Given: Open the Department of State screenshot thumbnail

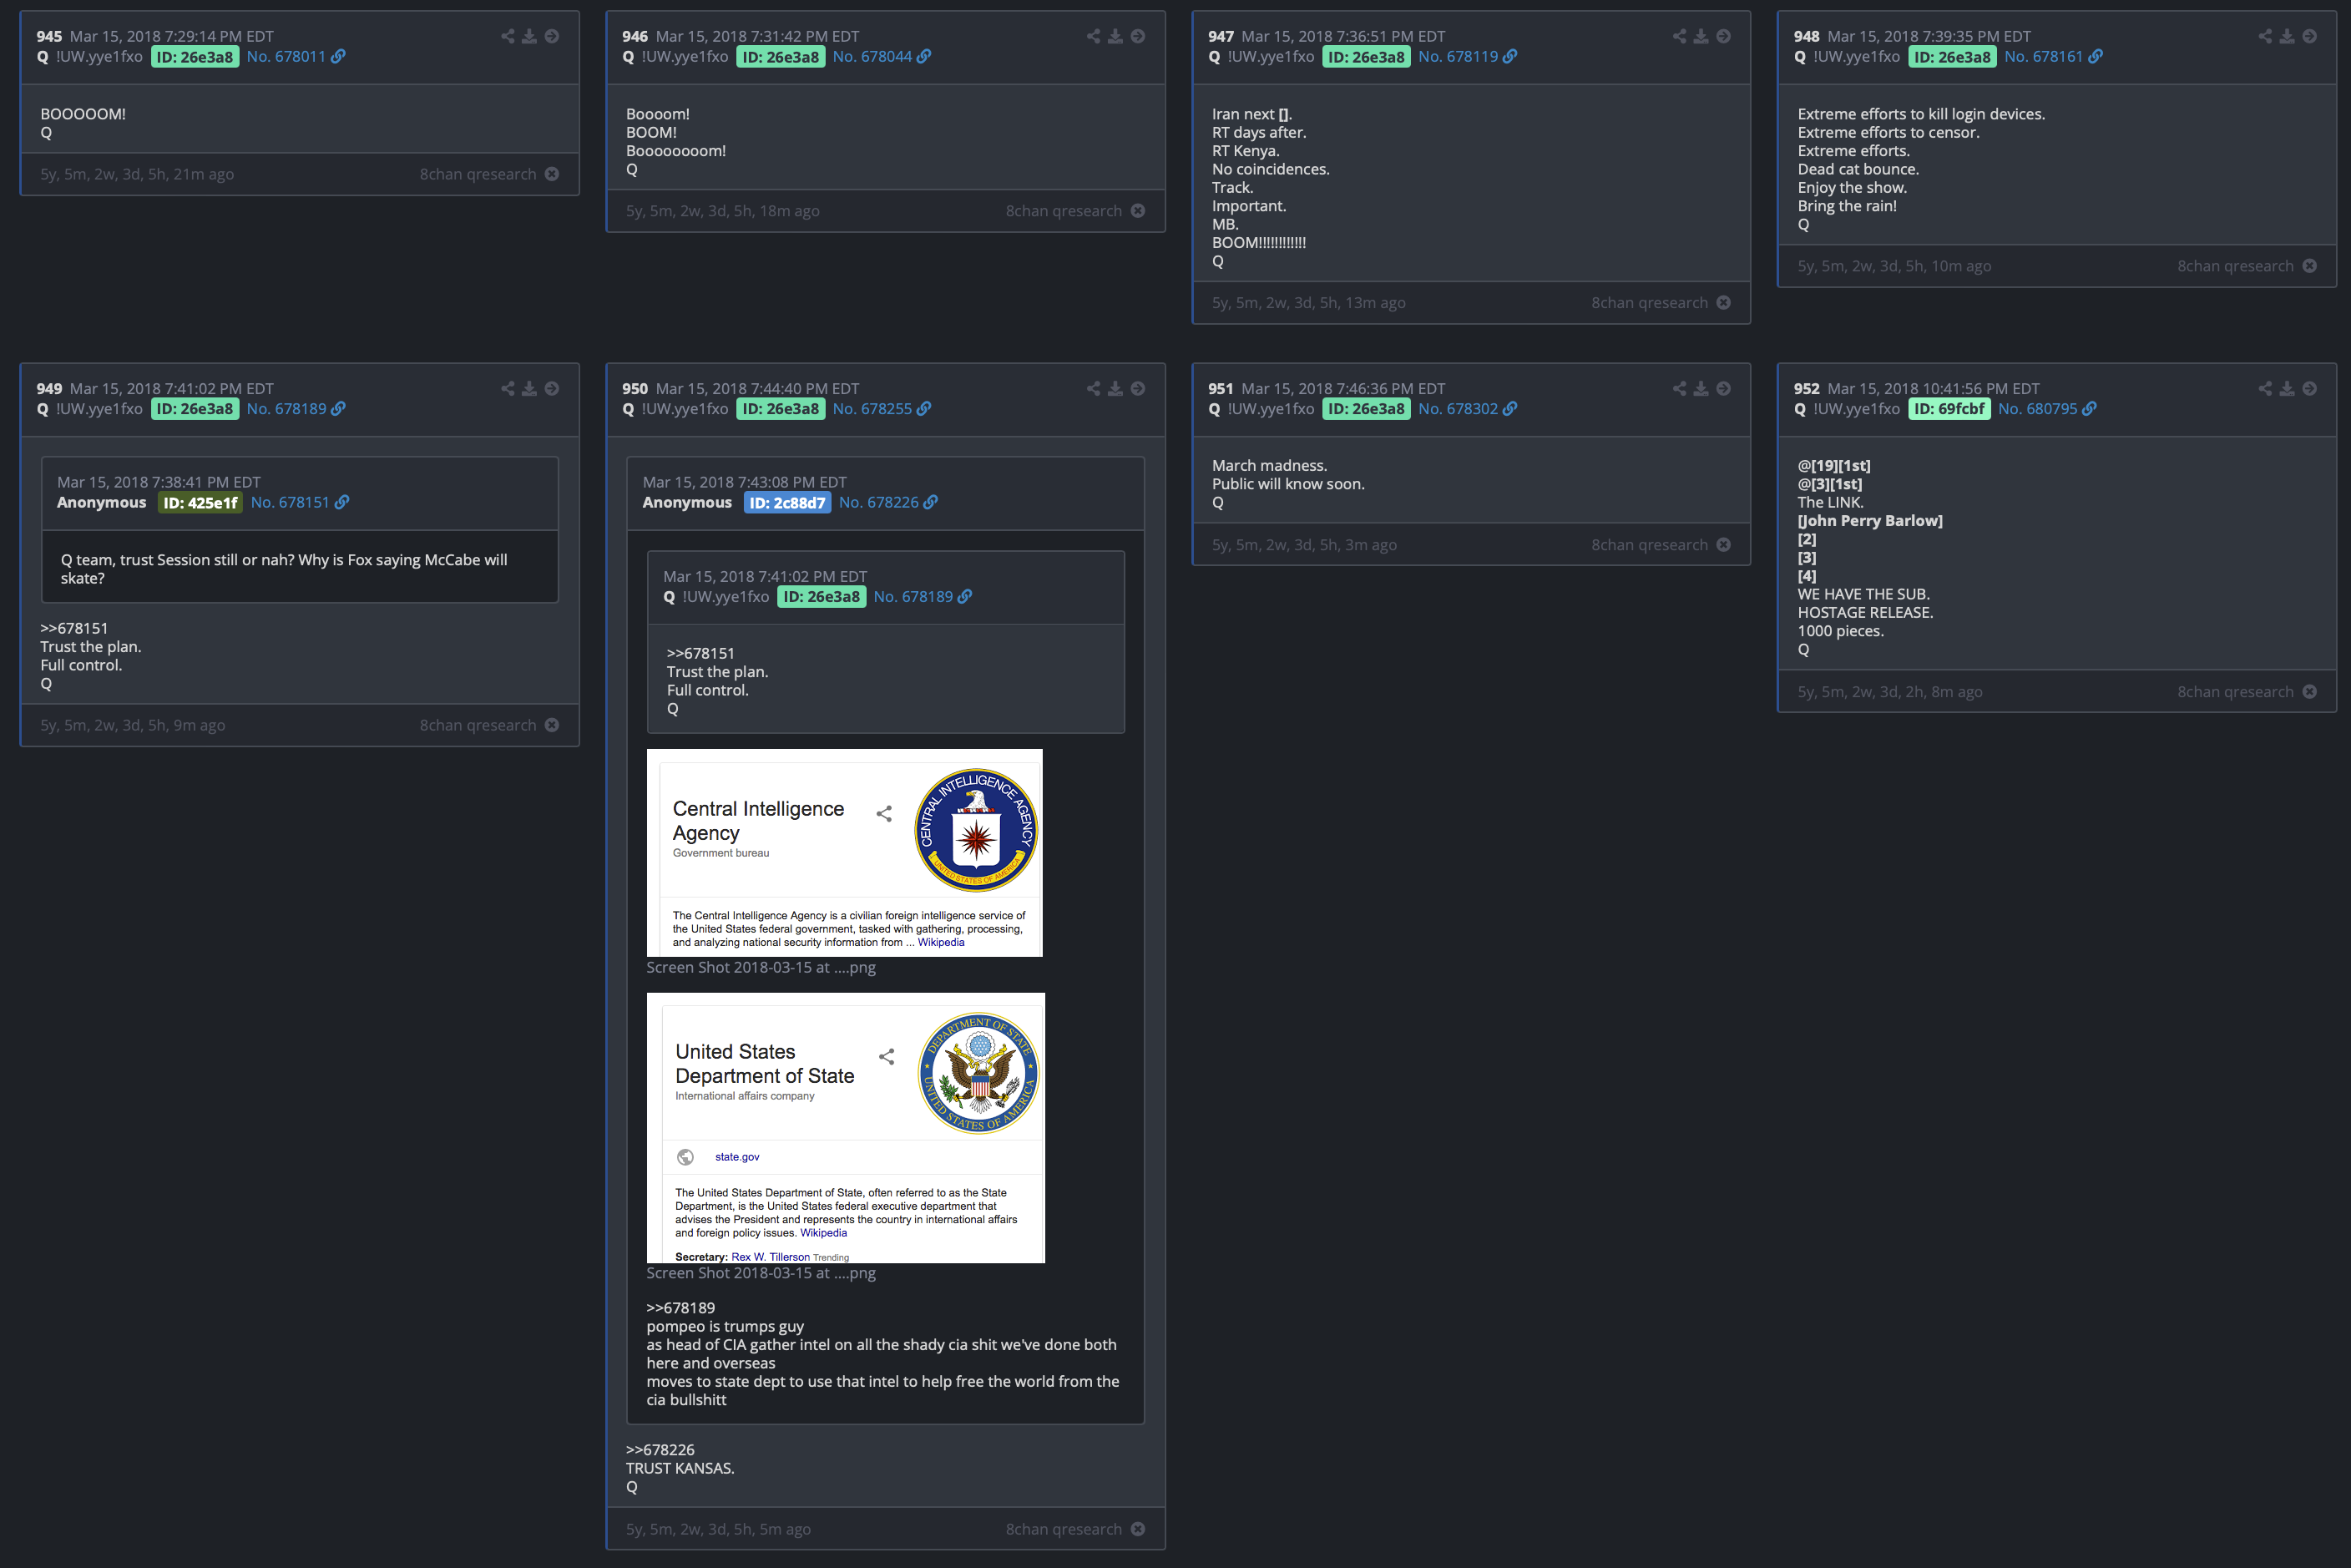Looking at the screenshot, I should point(845,1128).
